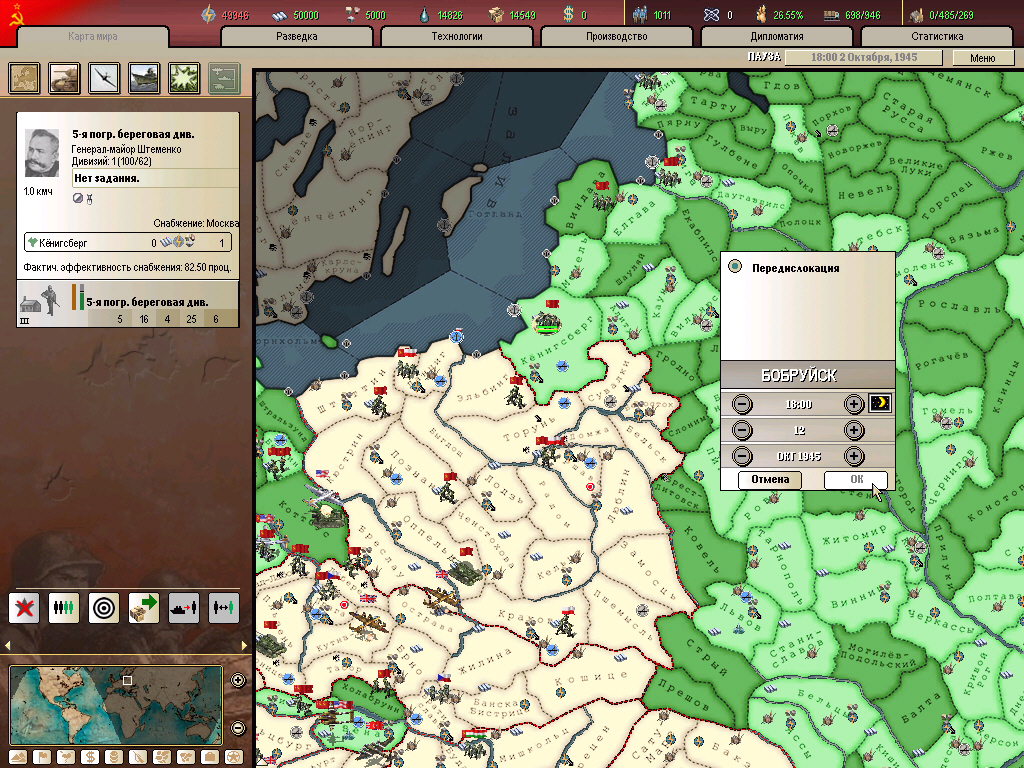The width and height of the screenshot is (1024, 768).
Task: Click the reorganize soldiers icon
Action: [64, 607]
